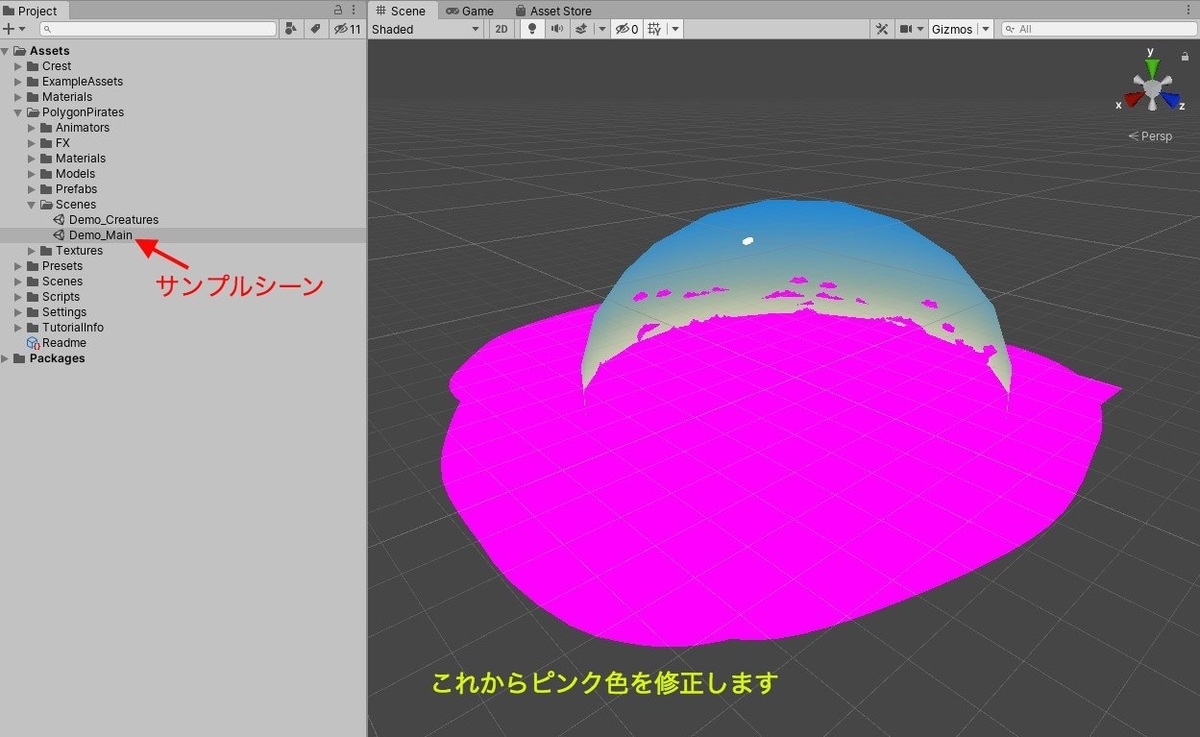Open dropdown arrow beside Create plus
The image size is (1200, 737).
(22, 29)
